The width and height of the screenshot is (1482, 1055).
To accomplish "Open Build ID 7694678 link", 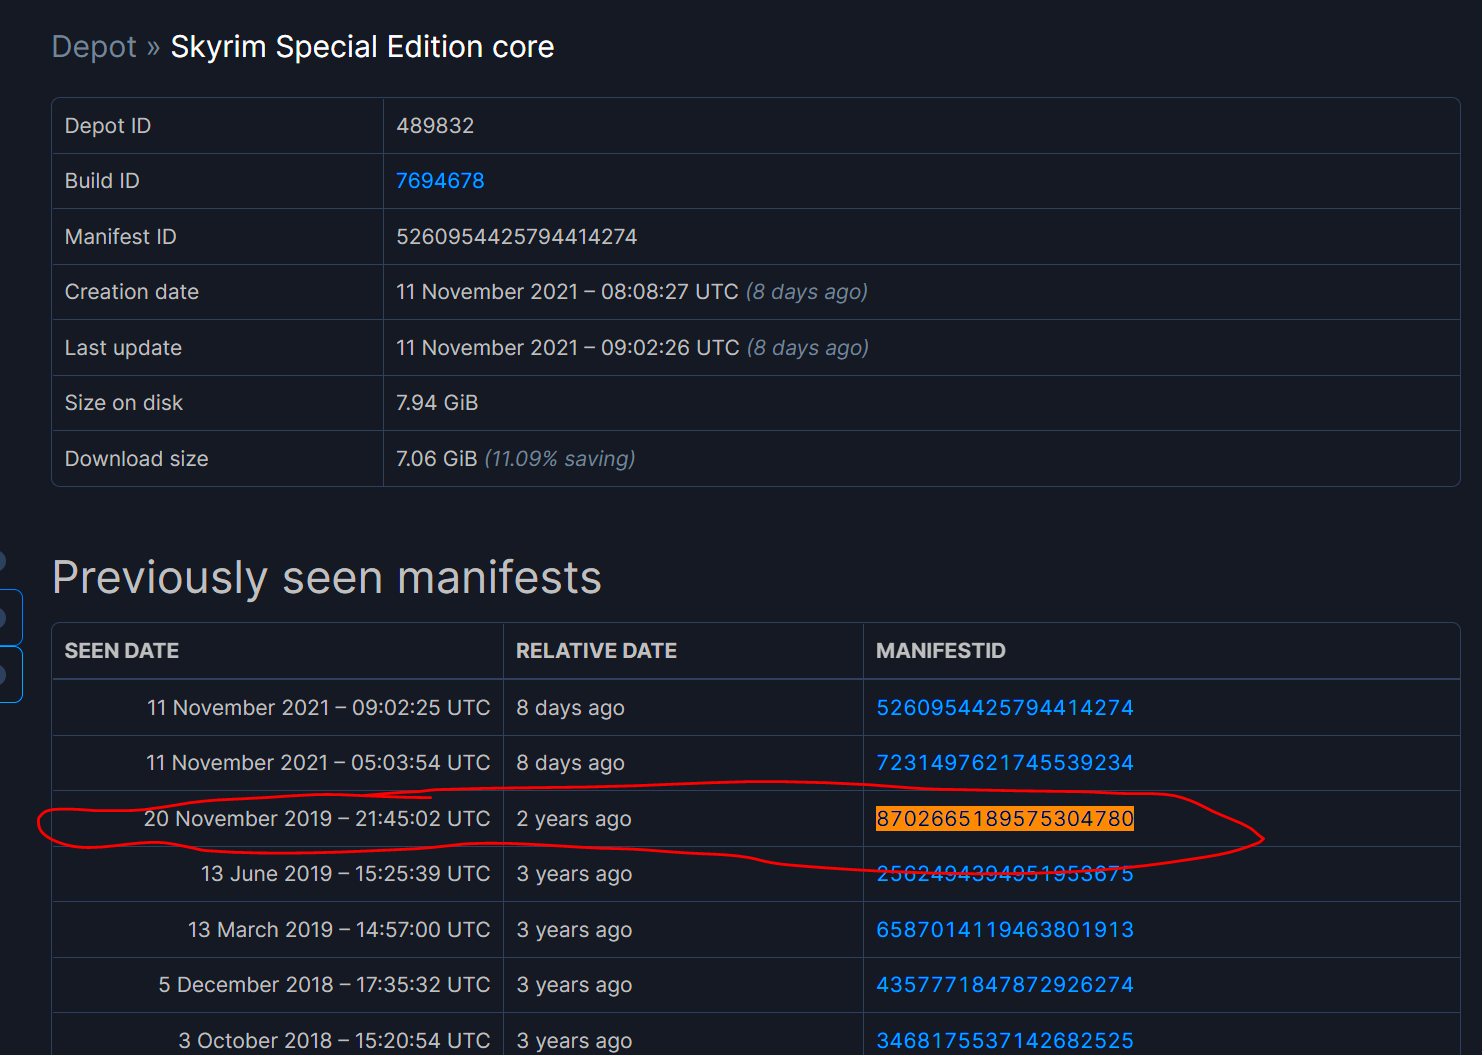I will pos(440,181).
